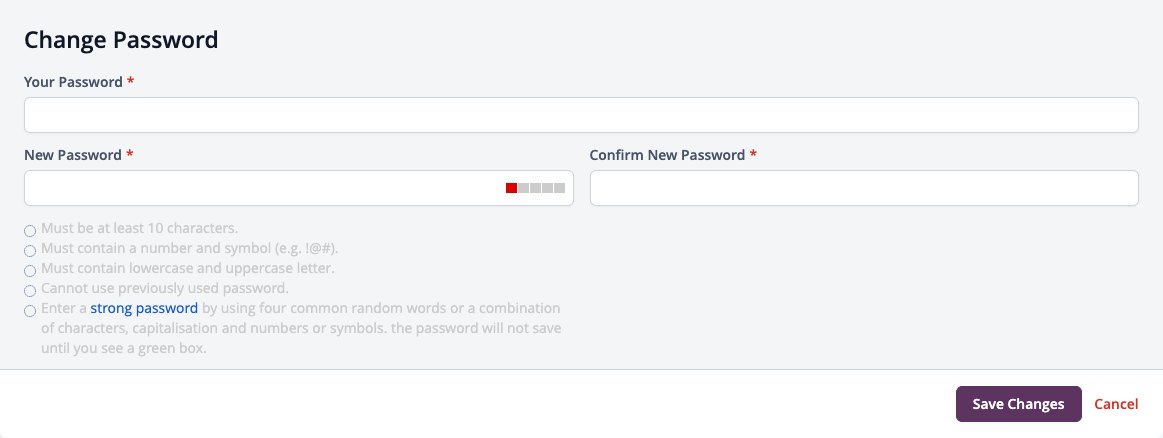Click the last gray strength meter segment
Viewport: 1163px width, 438px height.
click(x=559, y=188)
